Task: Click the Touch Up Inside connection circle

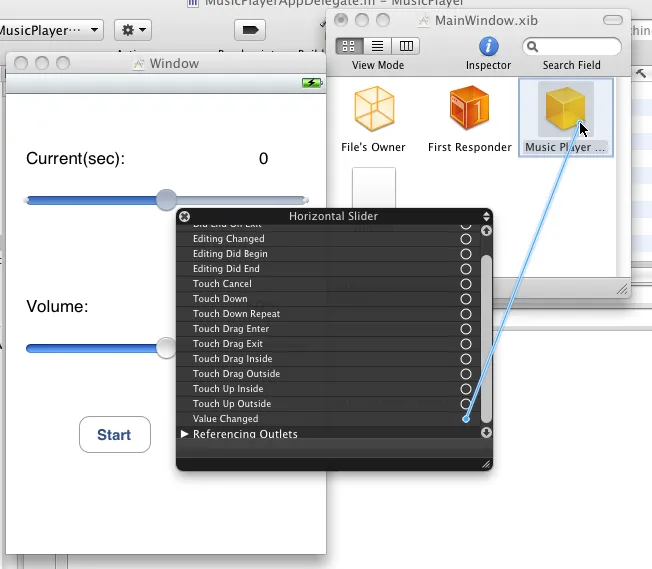Action: (x=465, y=389)
